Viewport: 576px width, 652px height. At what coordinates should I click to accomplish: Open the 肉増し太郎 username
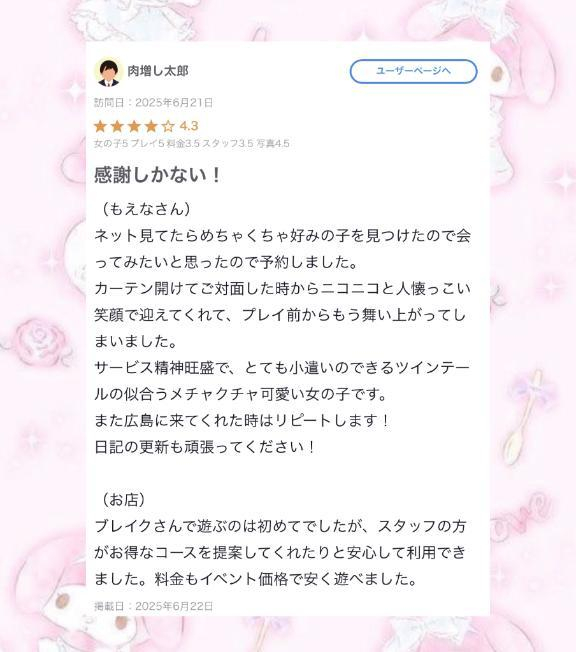click(158, 71)
